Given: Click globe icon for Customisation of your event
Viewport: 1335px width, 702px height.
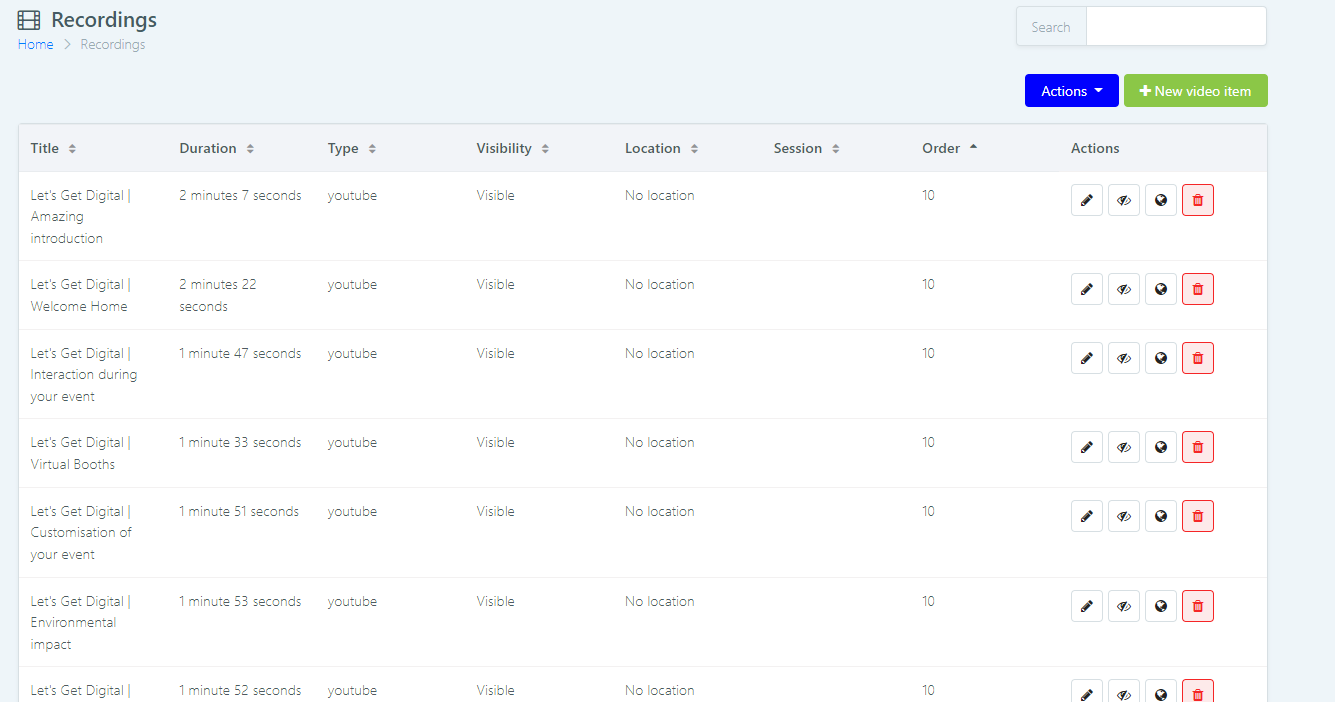Looking at the screenshot, I should (x=1161, y=516).
